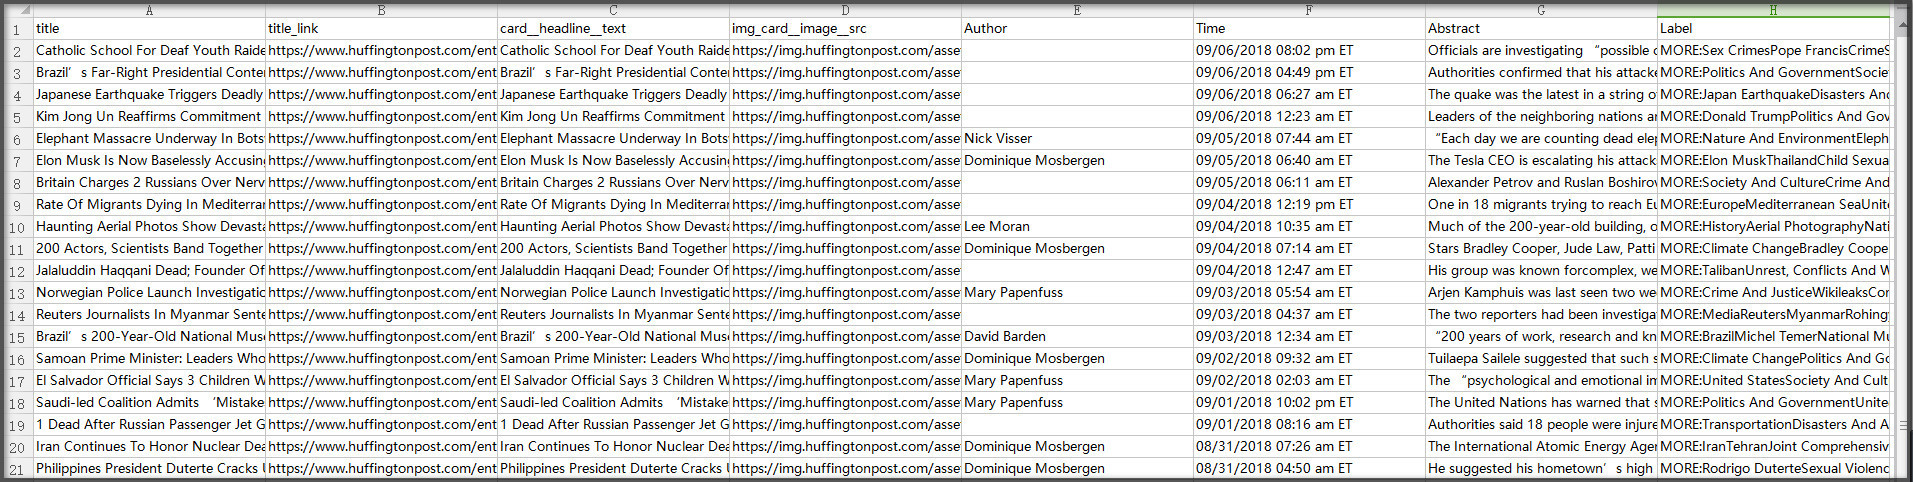Click the 'Time' header cell
The image size is (1913, 482).
pyautogui.click(x=1309, y=28)
